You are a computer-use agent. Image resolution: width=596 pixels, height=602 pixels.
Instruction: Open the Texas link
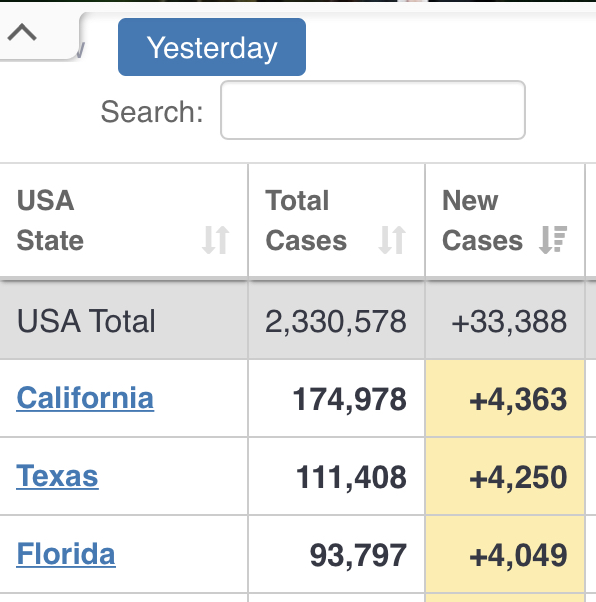coord(57,476)
